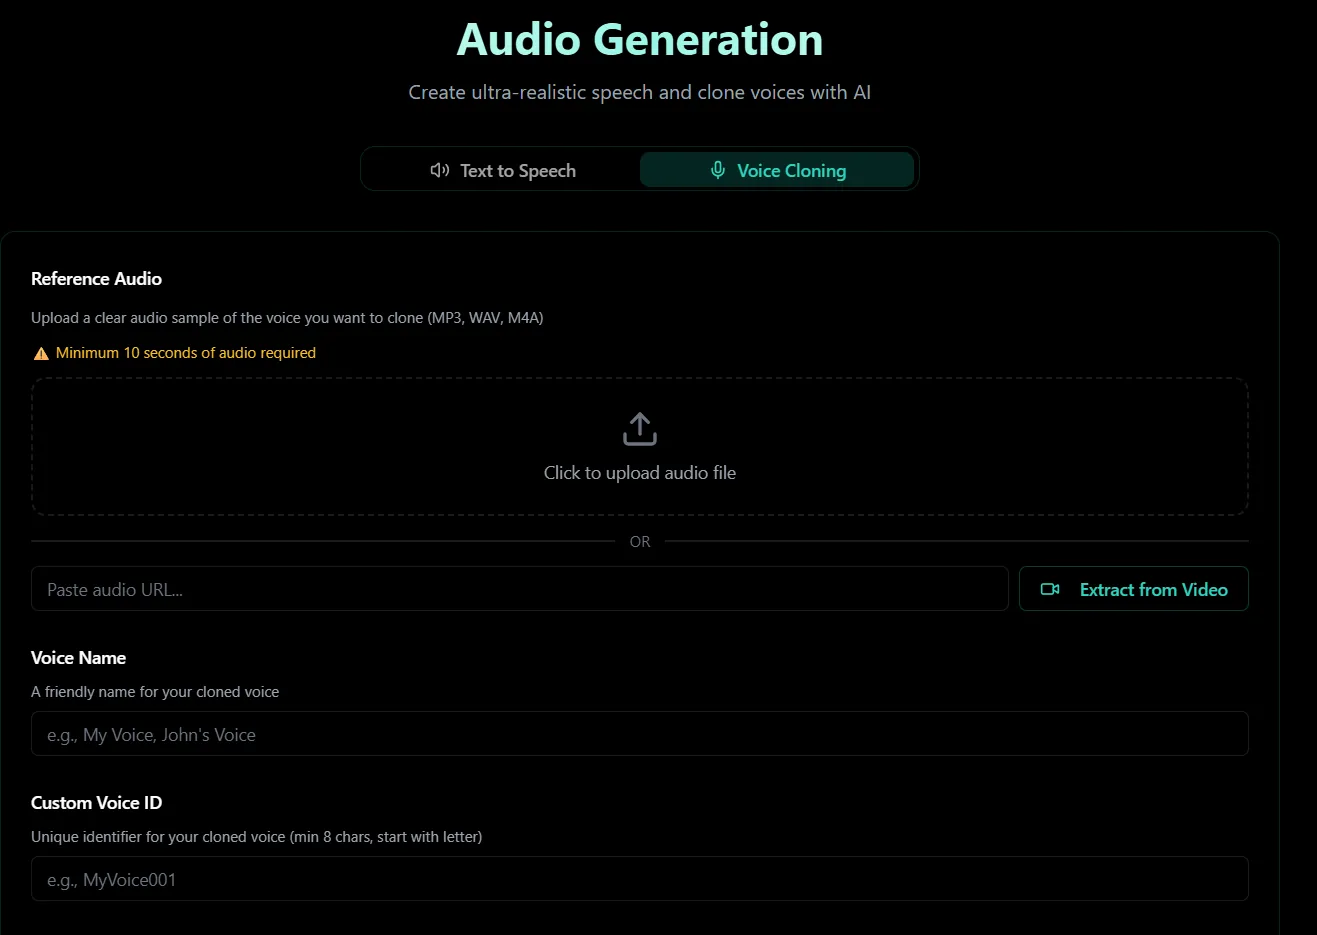The image size is (1317, 935).
Task: Click the 'Minimum 10 seconds of audio required' notice
Action: tap(186, 353)
